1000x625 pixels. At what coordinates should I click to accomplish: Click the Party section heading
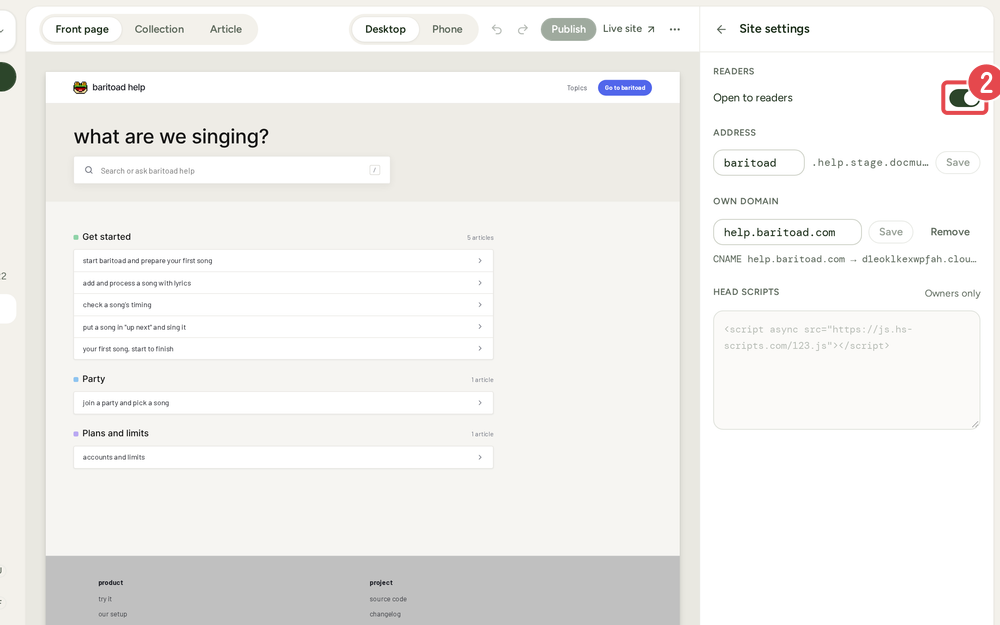pyautogui.click(x=94, y=379)
